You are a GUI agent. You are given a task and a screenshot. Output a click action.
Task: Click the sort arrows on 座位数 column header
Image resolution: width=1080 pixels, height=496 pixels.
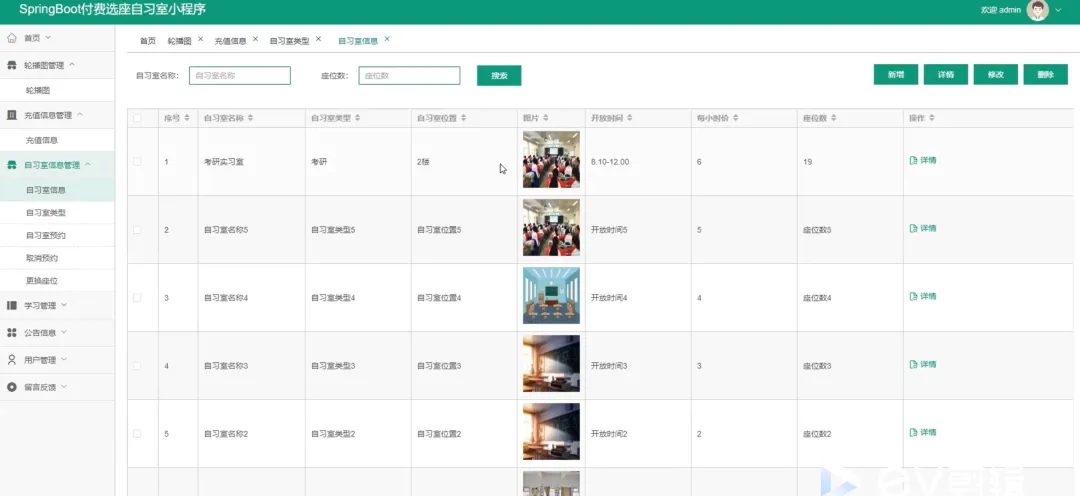coord(833,118)
